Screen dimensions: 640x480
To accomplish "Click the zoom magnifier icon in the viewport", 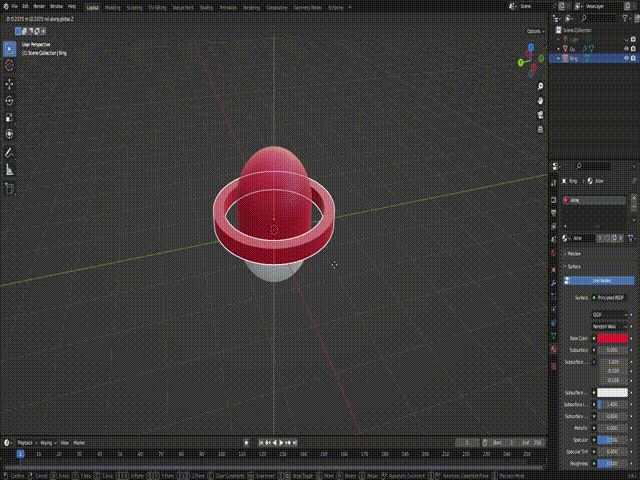I will coord(540,84).
